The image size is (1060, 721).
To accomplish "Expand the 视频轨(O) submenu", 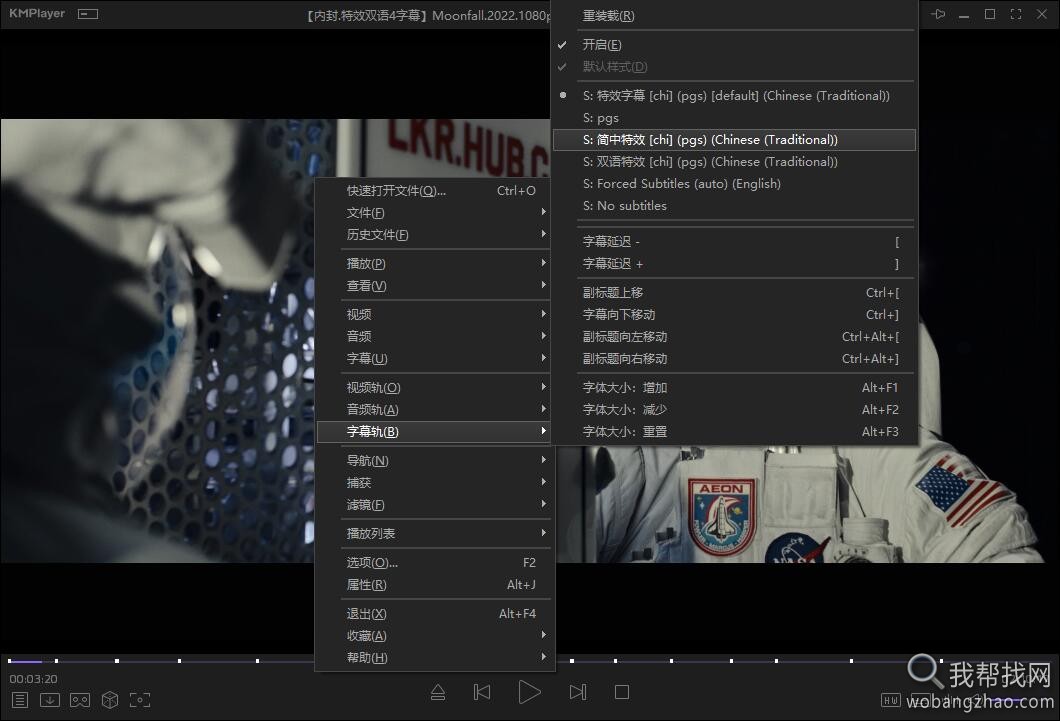I will coord(435,388).
